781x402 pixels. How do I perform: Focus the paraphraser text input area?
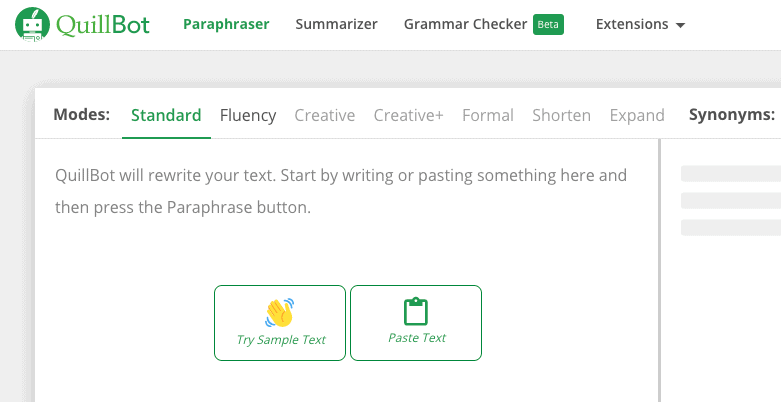coord(347,269)
